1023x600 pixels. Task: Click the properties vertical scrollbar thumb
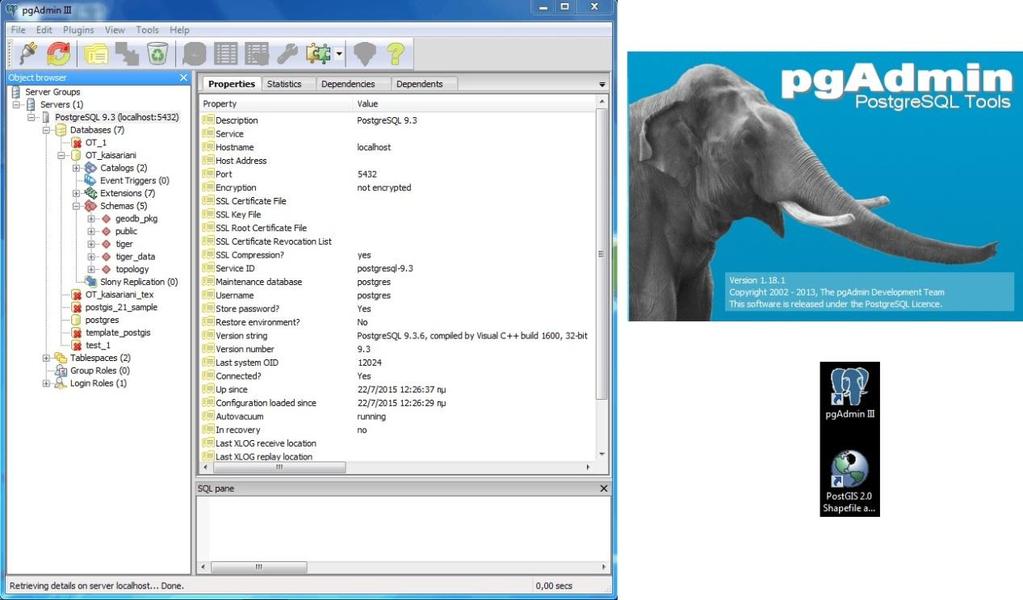tap(602, 254)
